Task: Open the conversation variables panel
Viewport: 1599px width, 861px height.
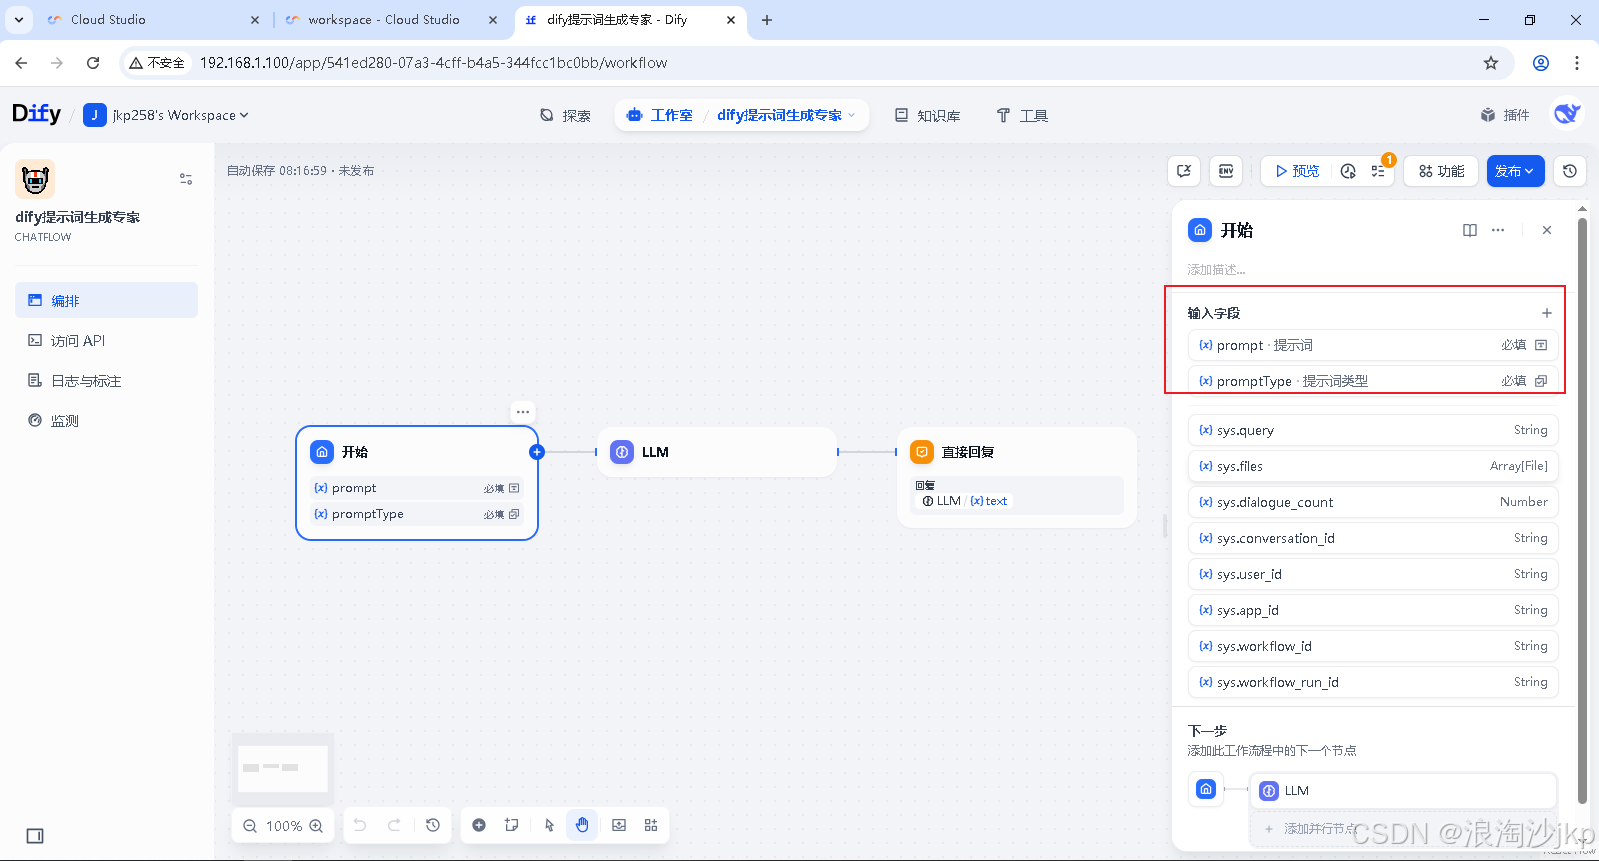Action: [1184, 171]
